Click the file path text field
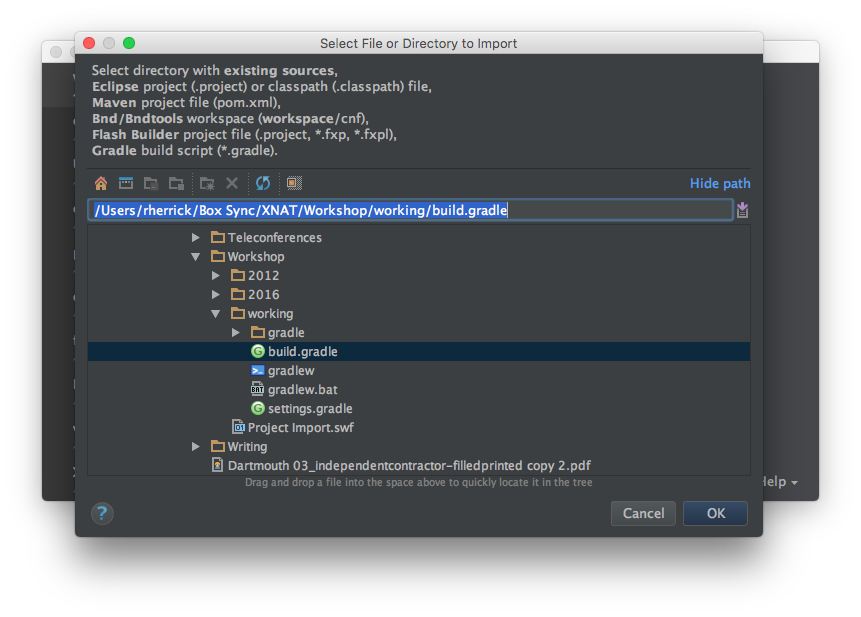The width and height of the screenshot is (861, 617). click(410, 210)
